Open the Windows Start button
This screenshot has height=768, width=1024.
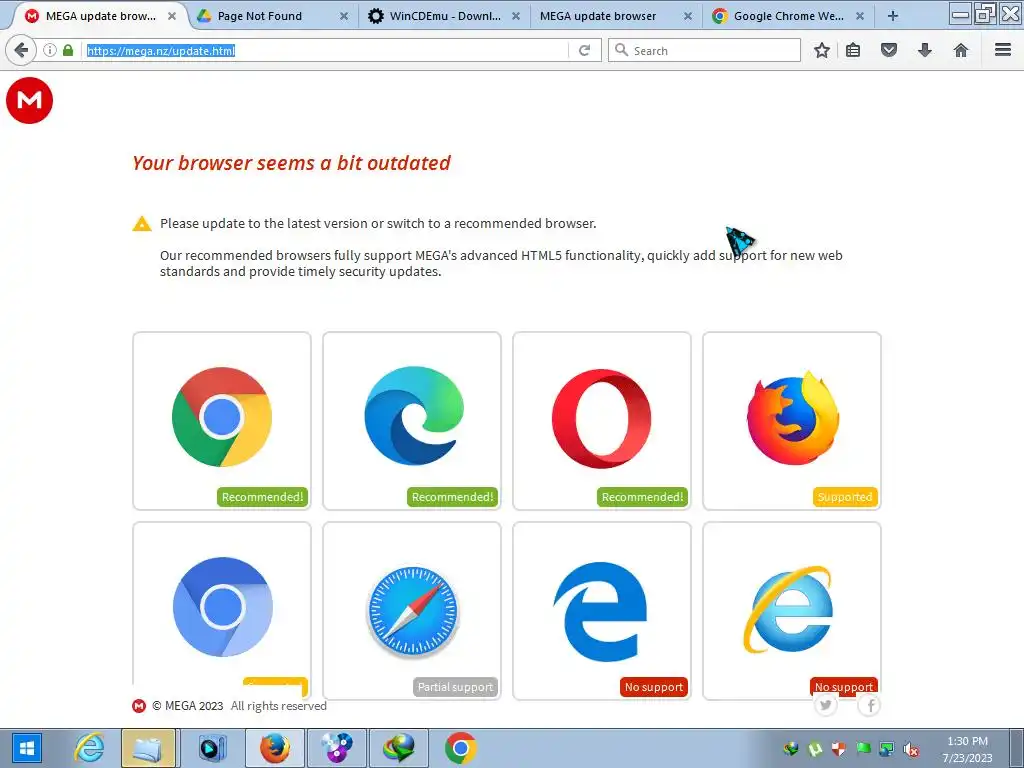tap(27, 748)
